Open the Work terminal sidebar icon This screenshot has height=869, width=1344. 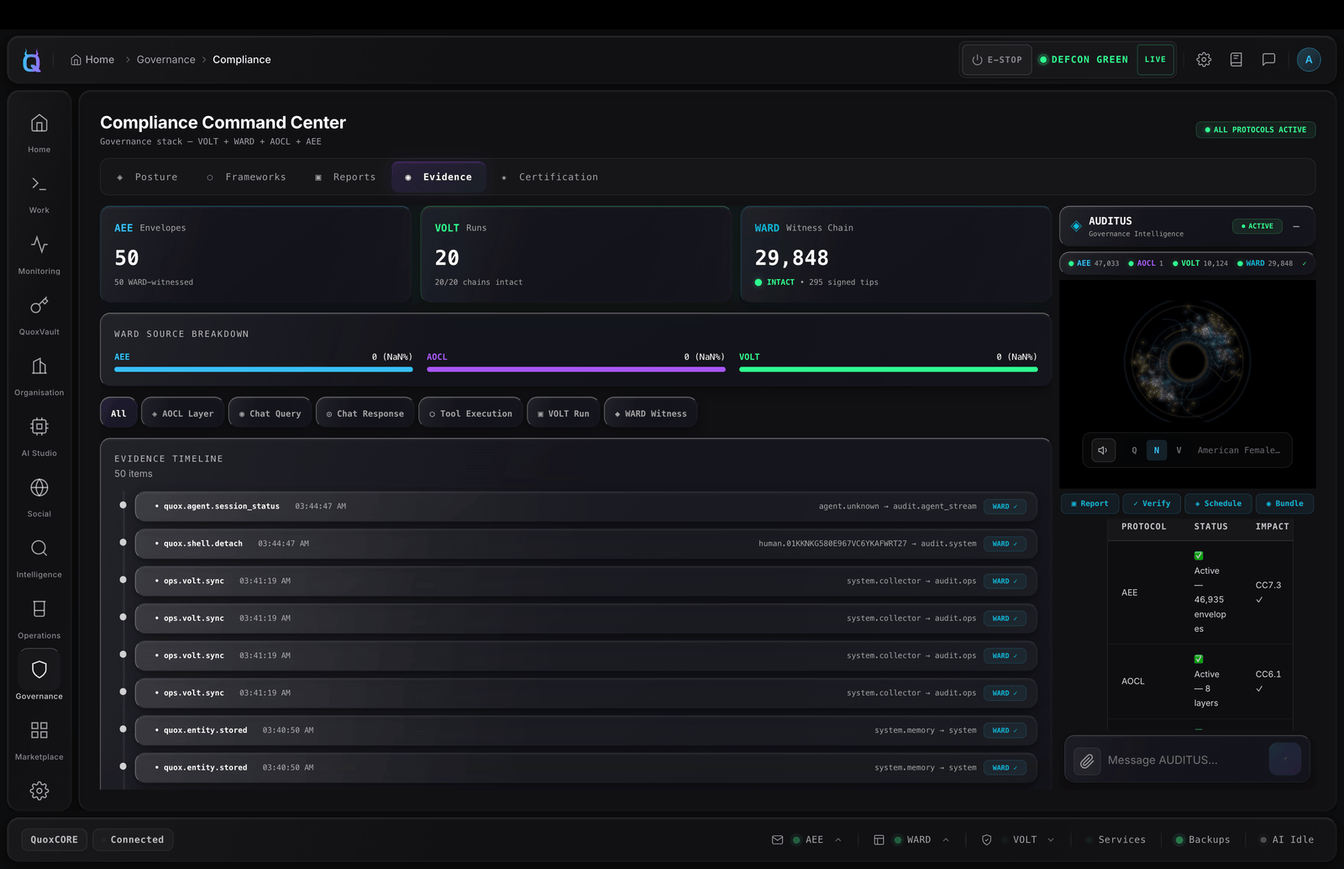pos(39,184)
